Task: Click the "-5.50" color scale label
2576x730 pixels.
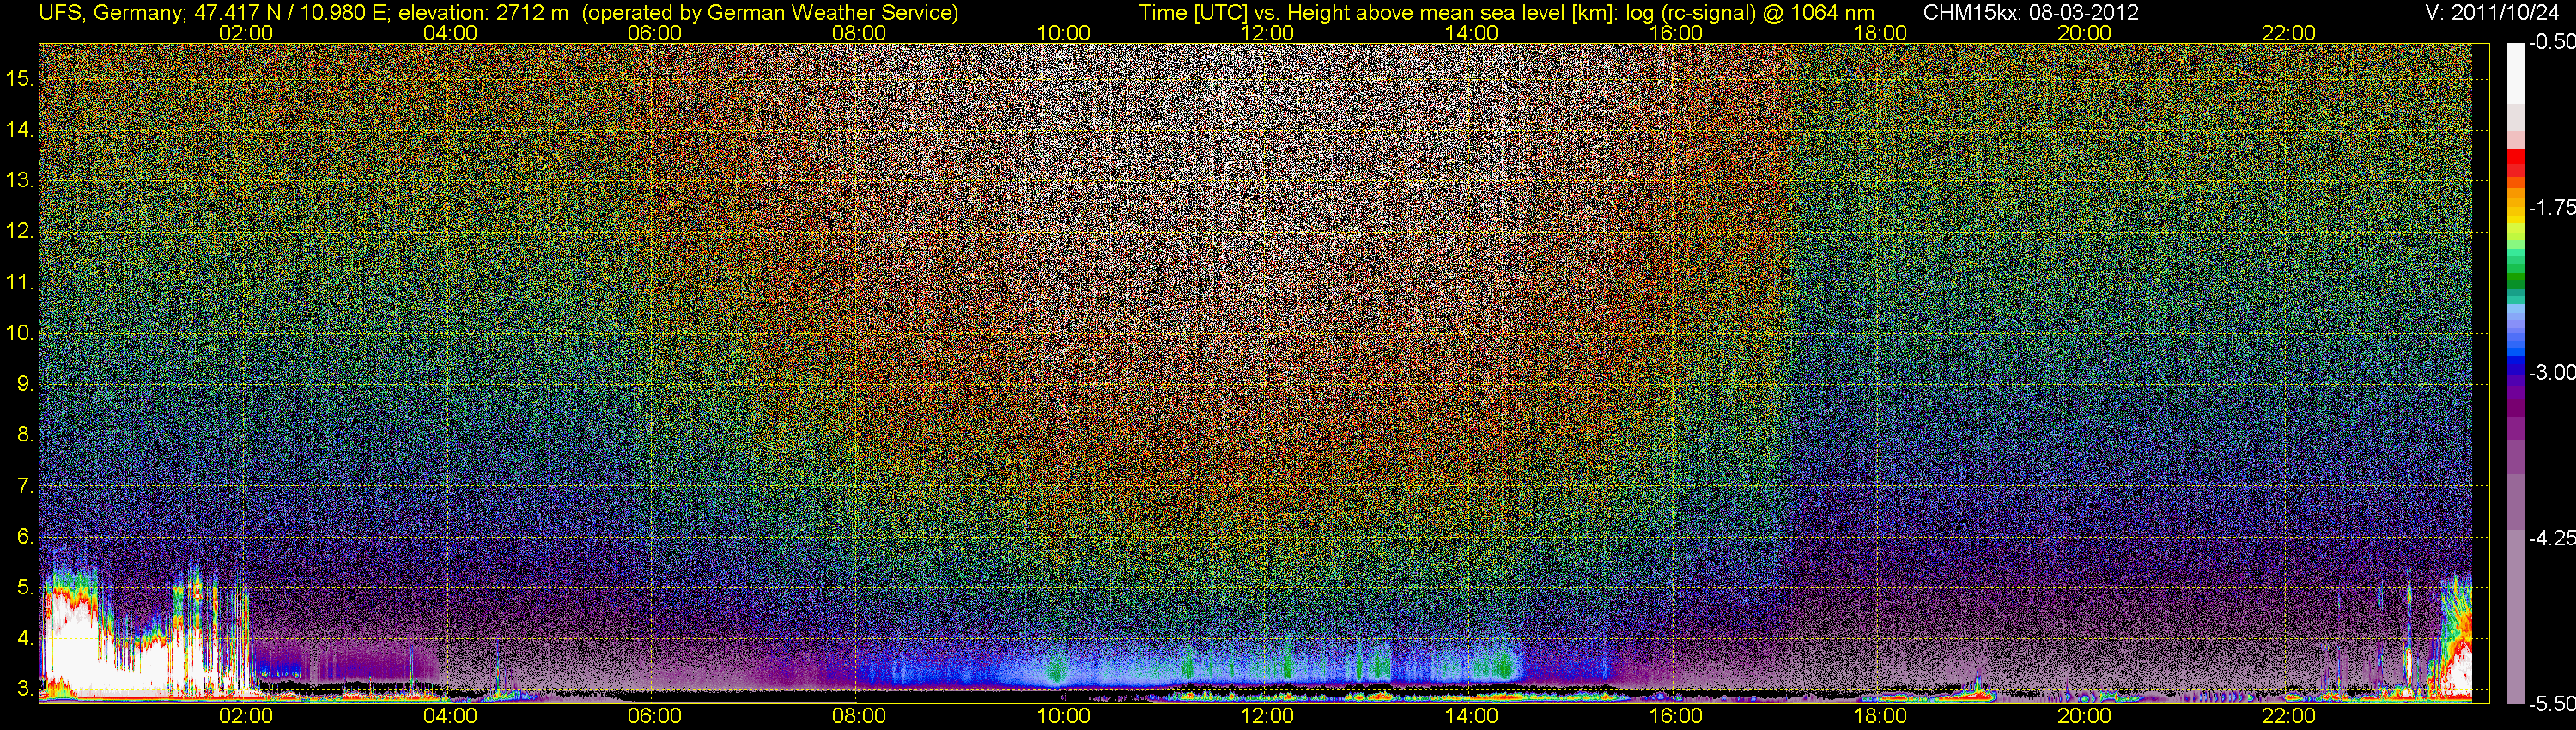Action: (2550, 703)
